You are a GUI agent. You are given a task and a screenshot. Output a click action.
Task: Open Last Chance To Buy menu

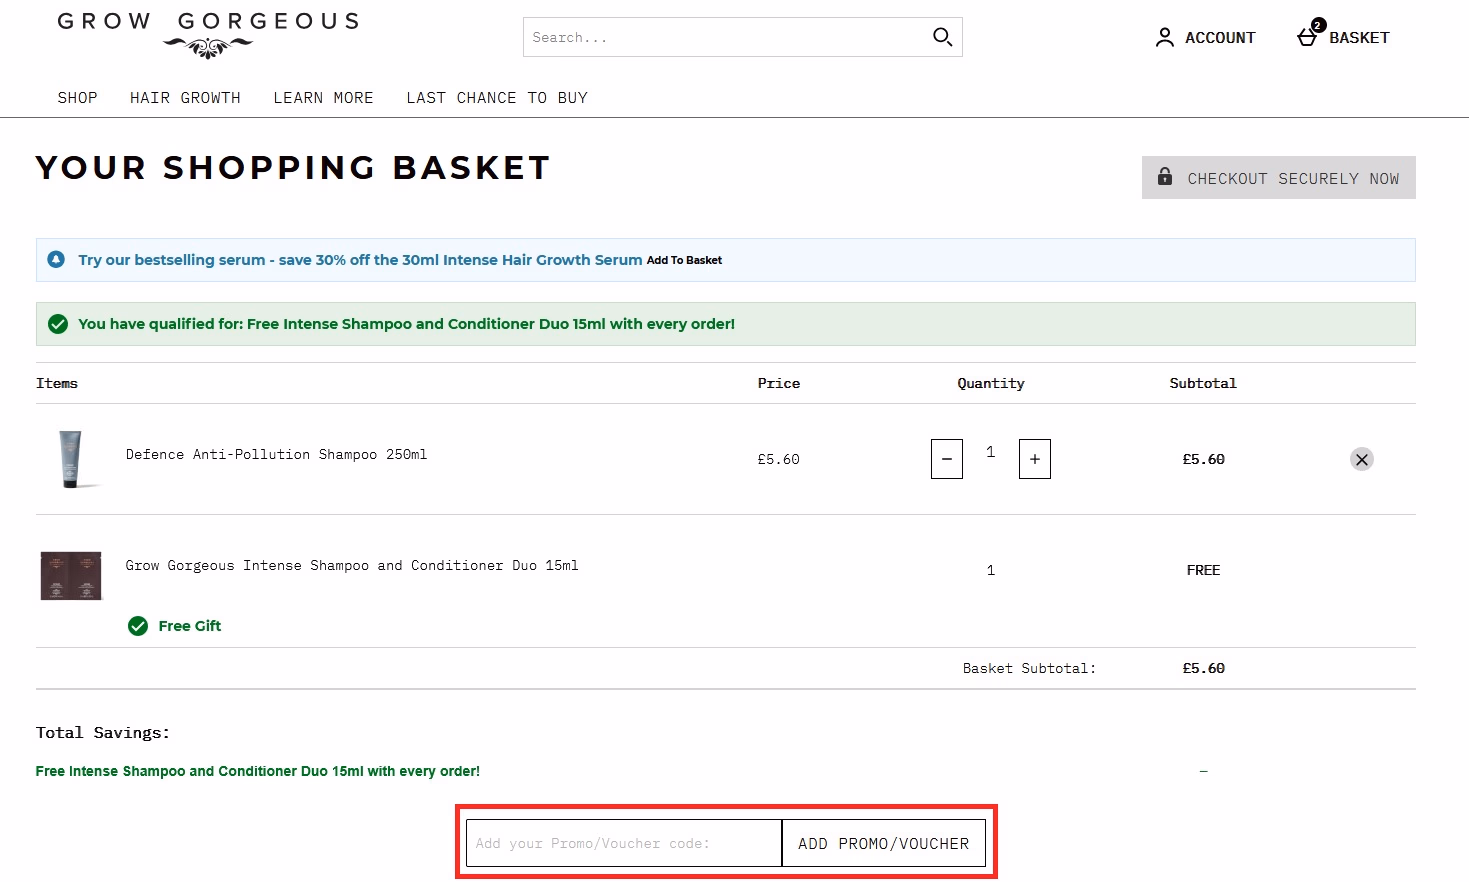[x=497, y=98]
